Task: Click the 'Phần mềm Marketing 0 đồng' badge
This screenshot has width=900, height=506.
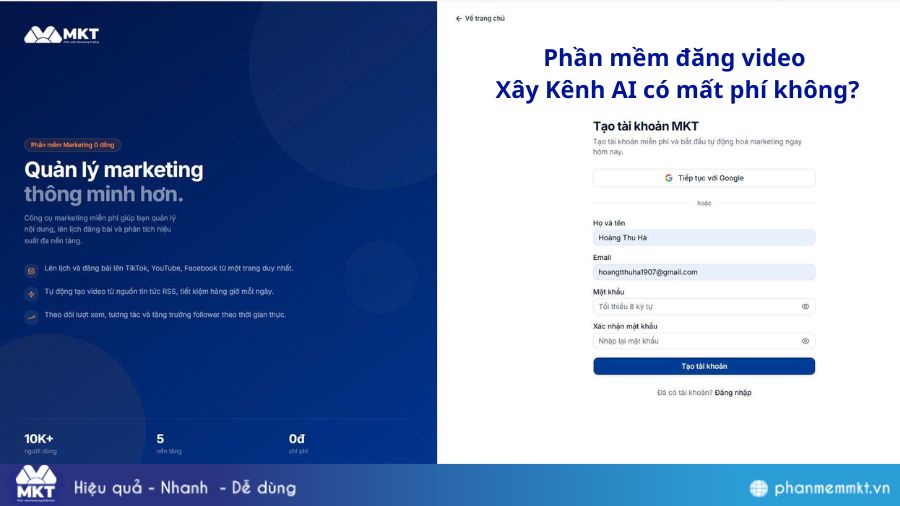Action: 72,145
